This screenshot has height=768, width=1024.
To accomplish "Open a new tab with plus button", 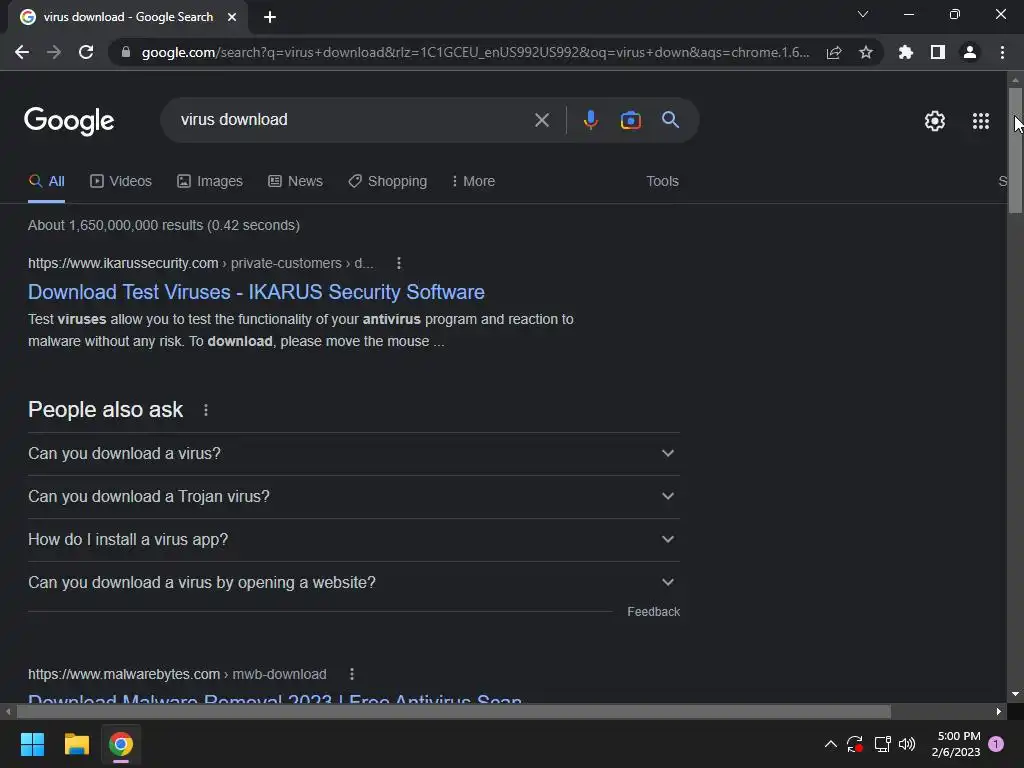I will (x=270, y=18).
